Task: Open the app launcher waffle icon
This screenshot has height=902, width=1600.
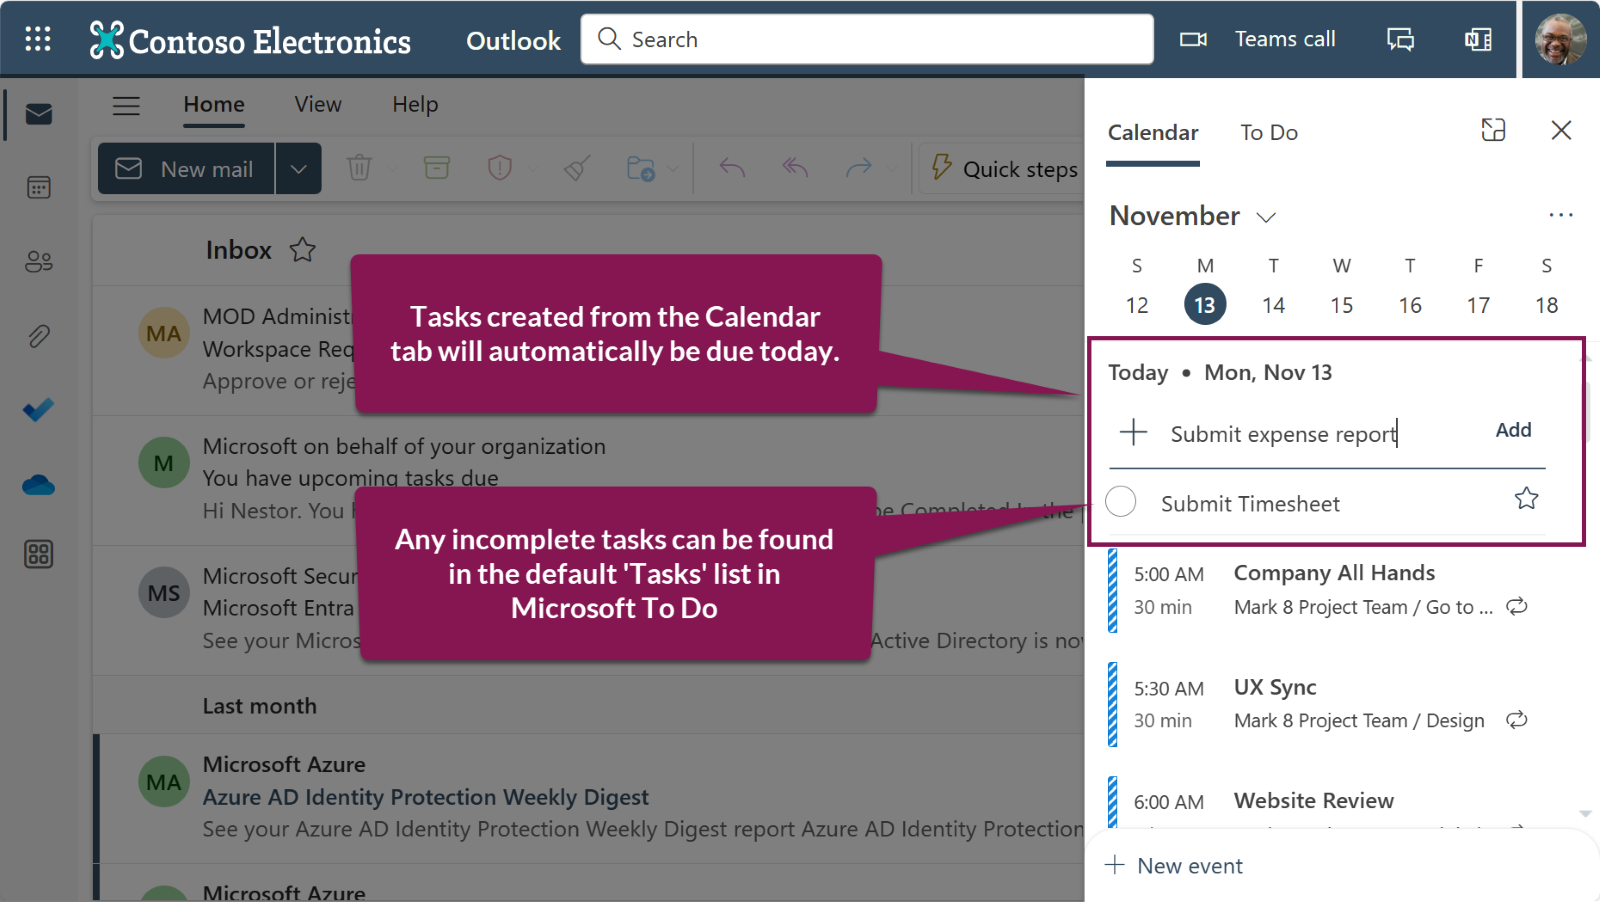Action: 38,39
